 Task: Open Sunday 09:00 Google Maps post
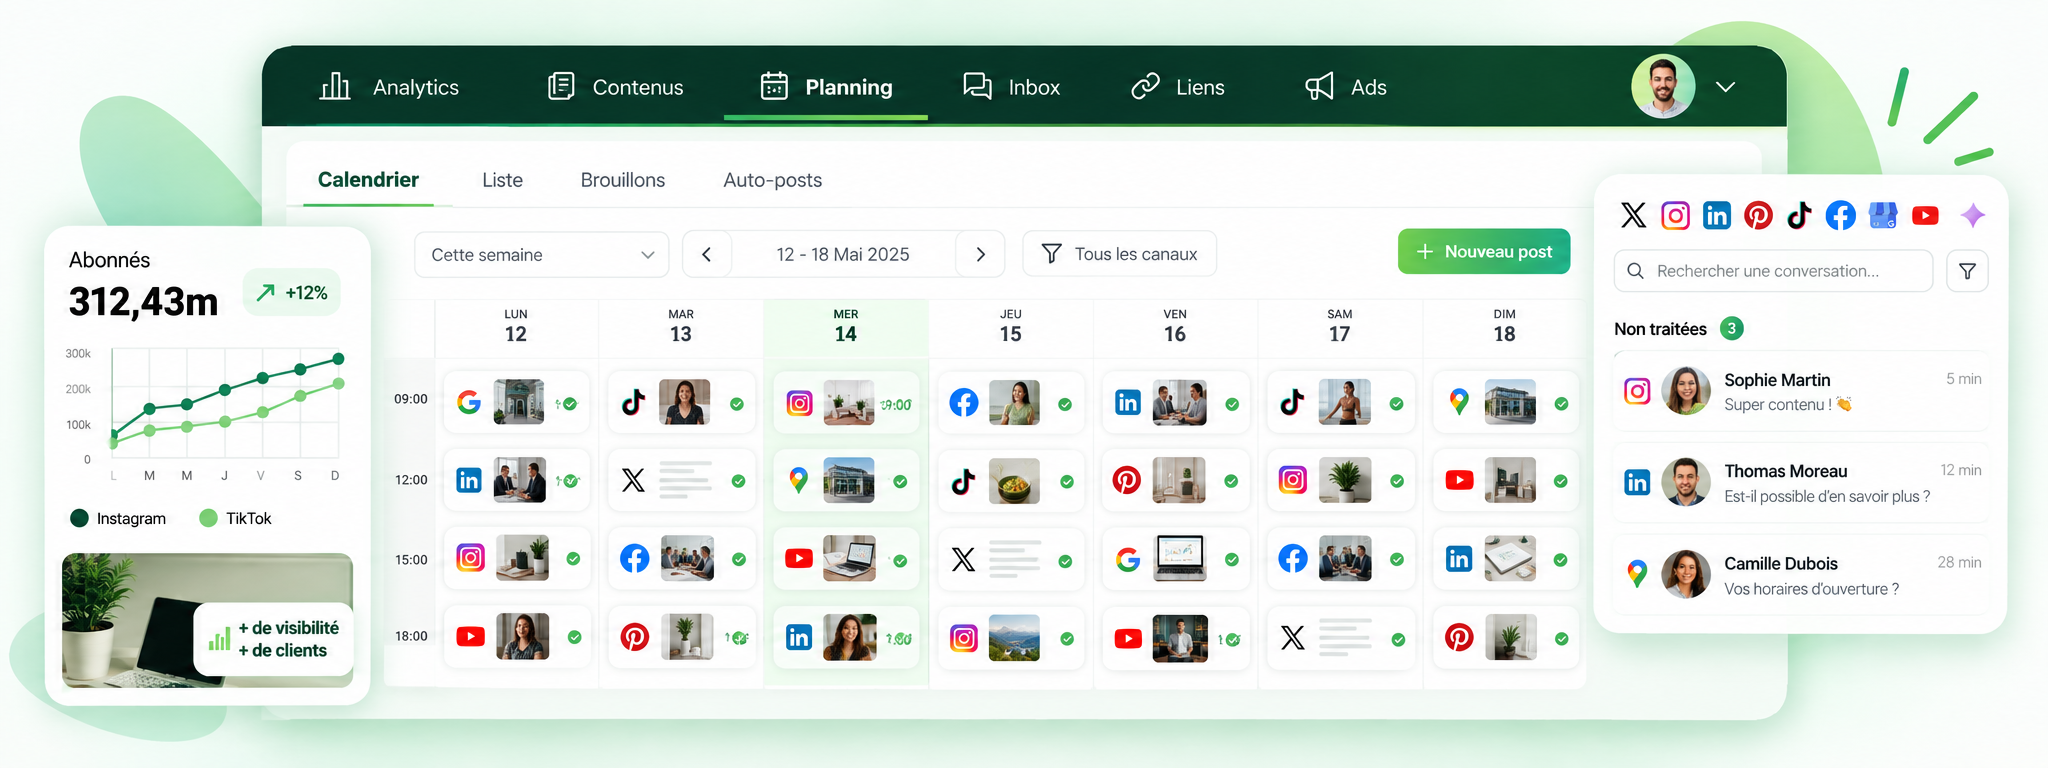pos(1505,402)
